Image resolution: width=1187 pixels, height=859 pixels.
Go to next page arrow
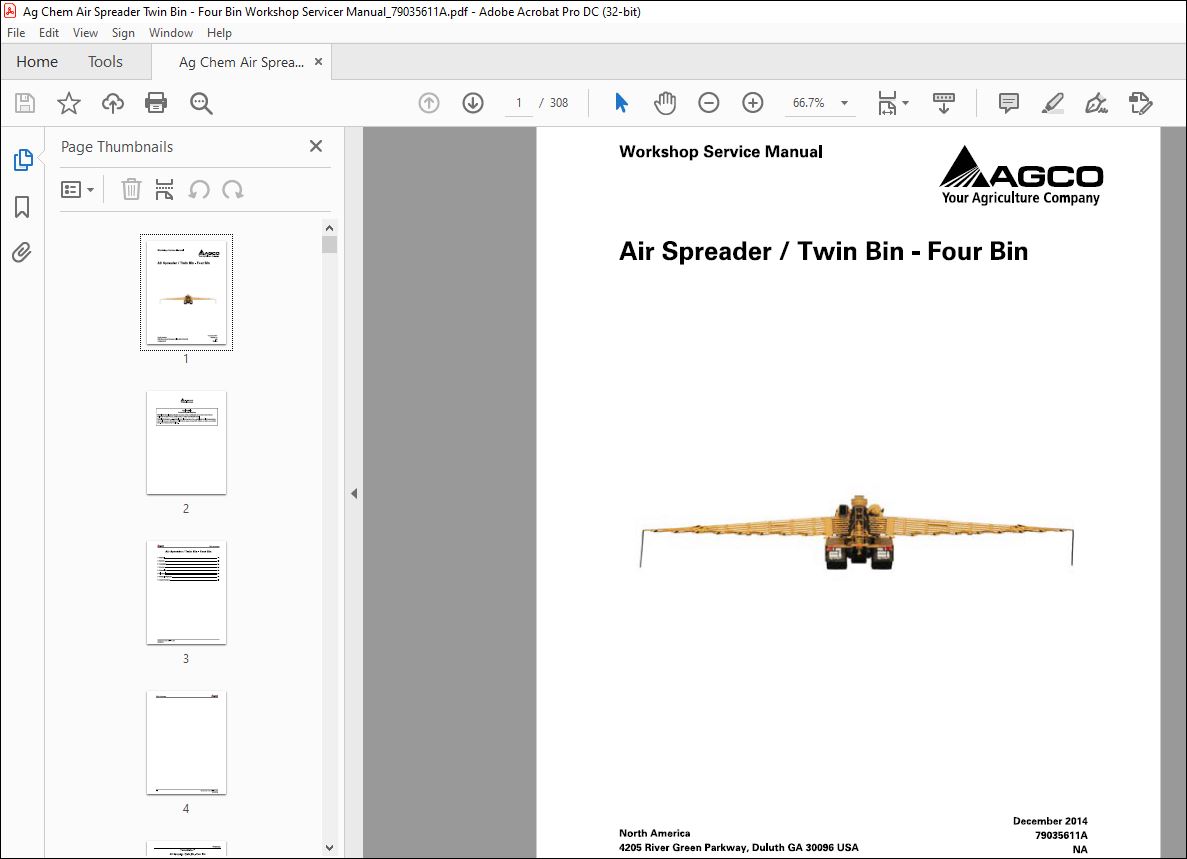tap(473, 103)
